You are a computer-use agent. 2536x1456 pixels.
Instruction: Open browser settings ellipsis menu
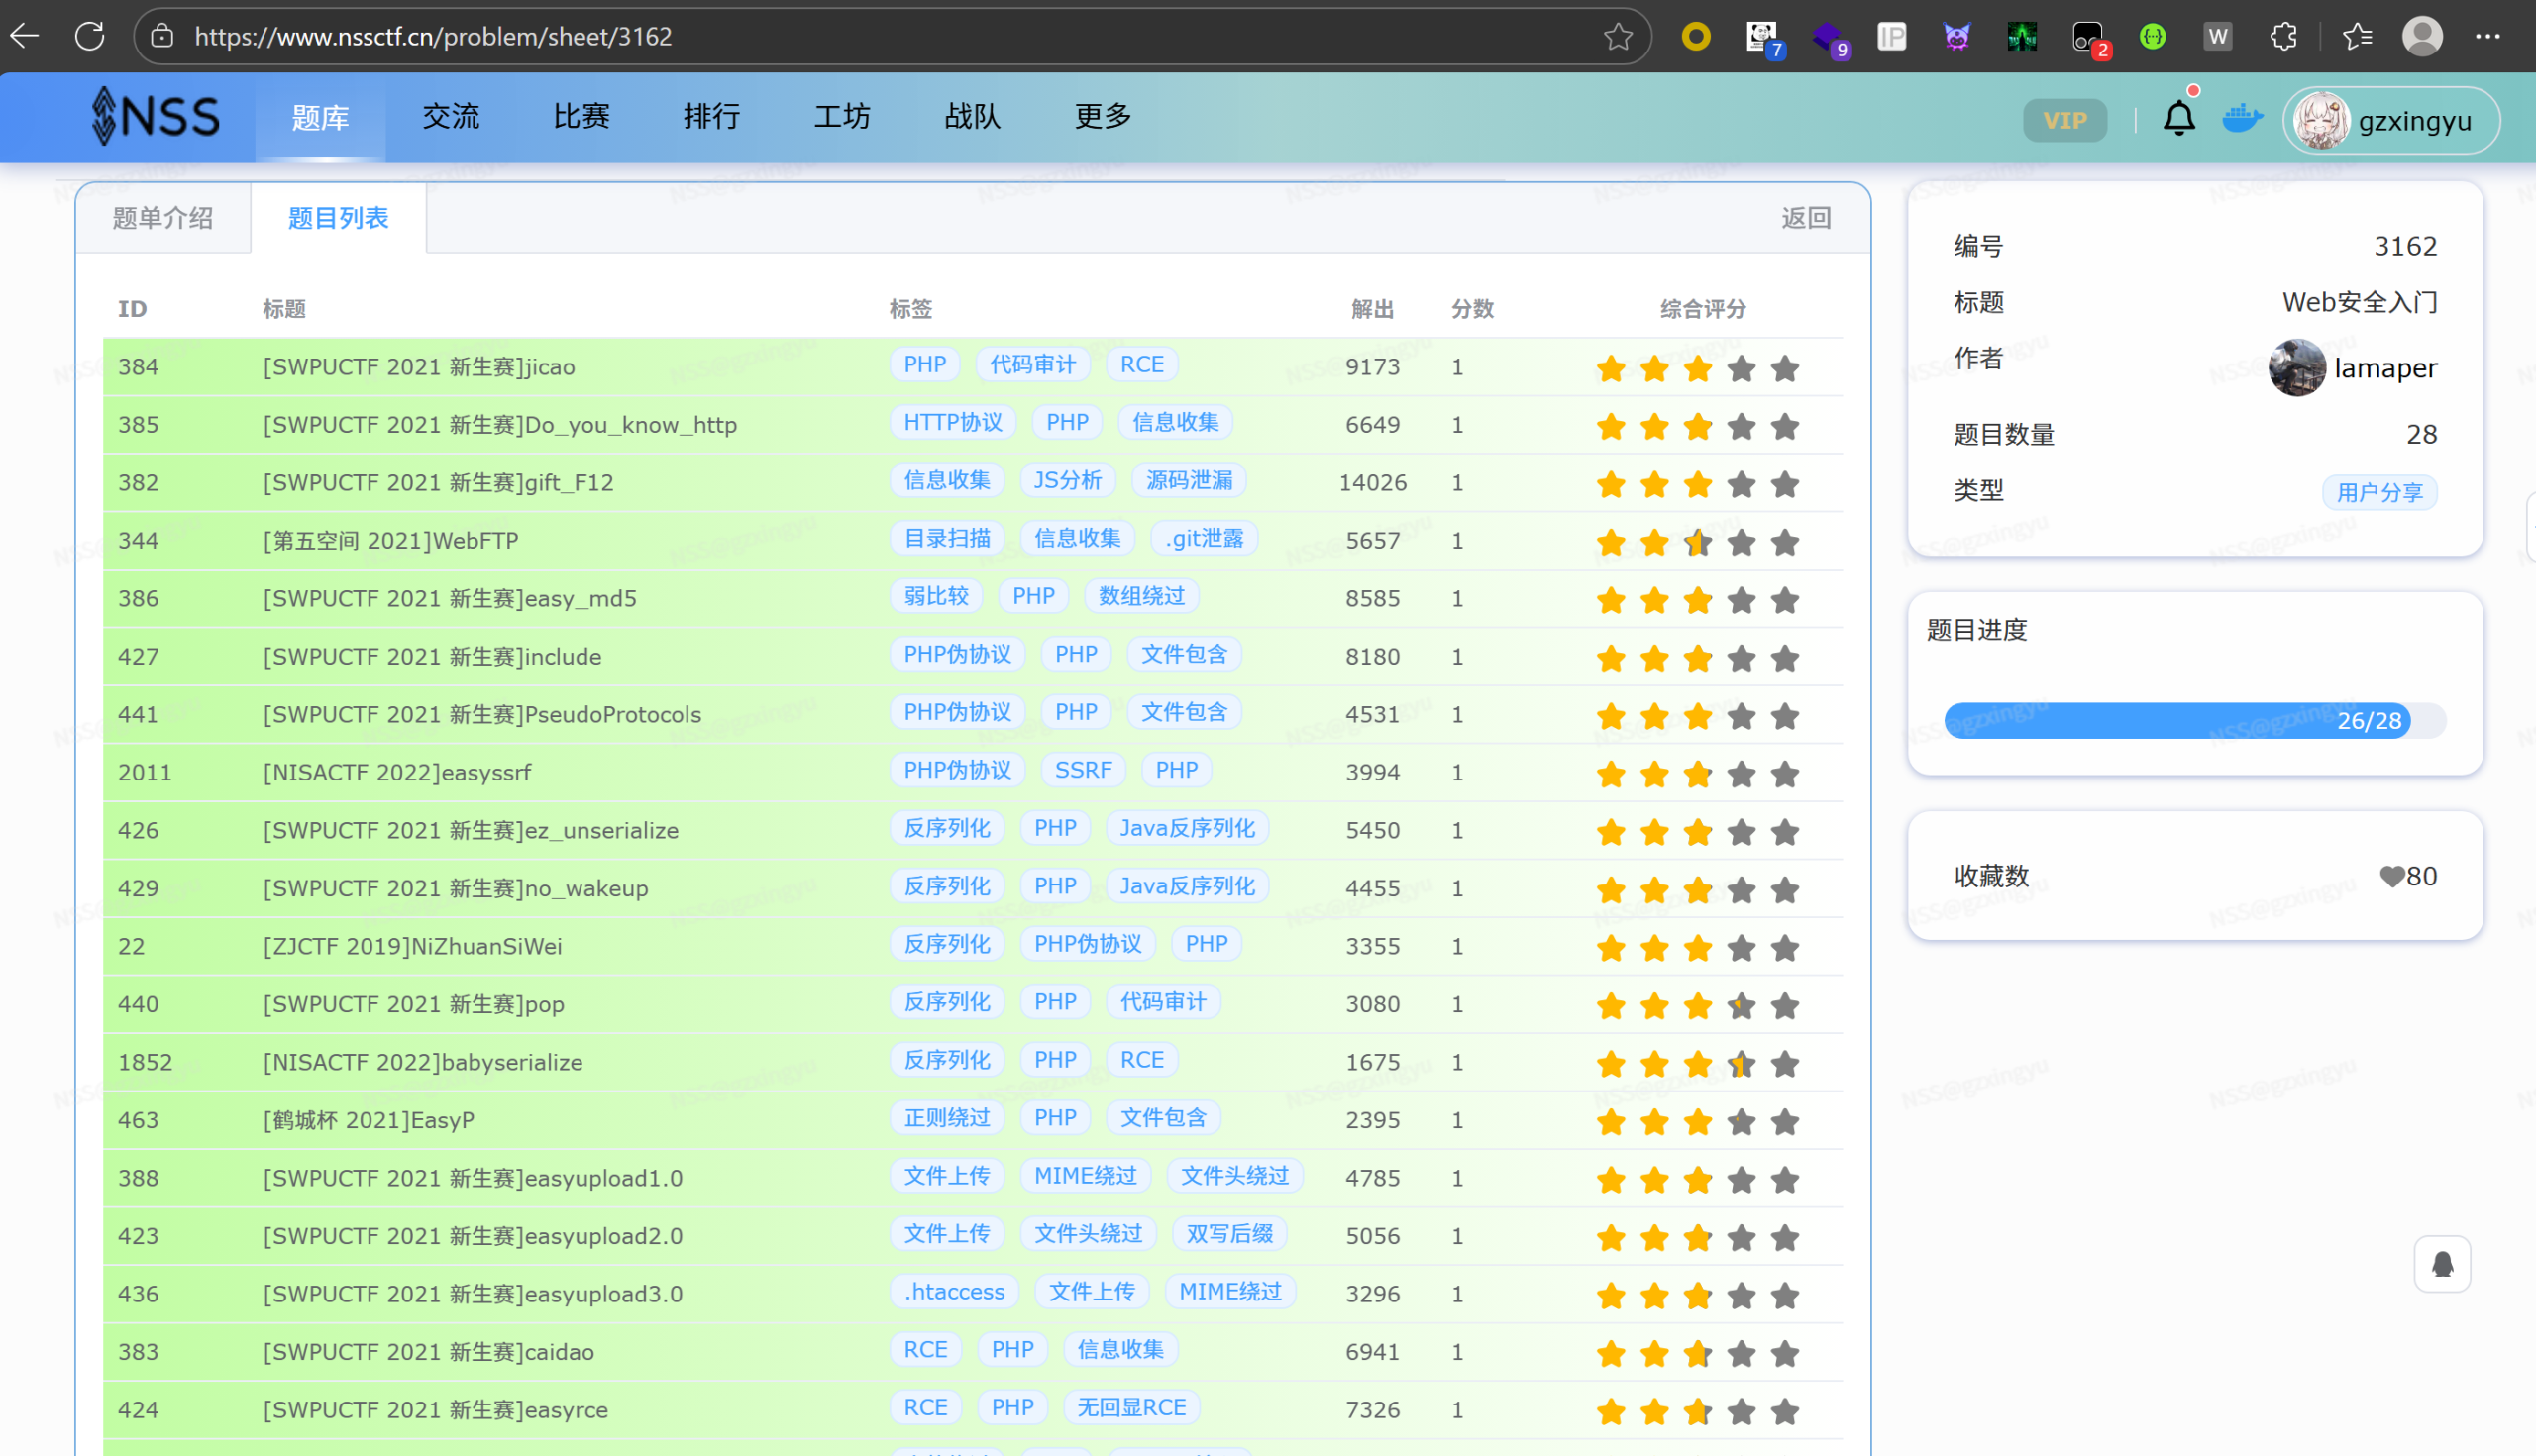tap(2487, 37)
